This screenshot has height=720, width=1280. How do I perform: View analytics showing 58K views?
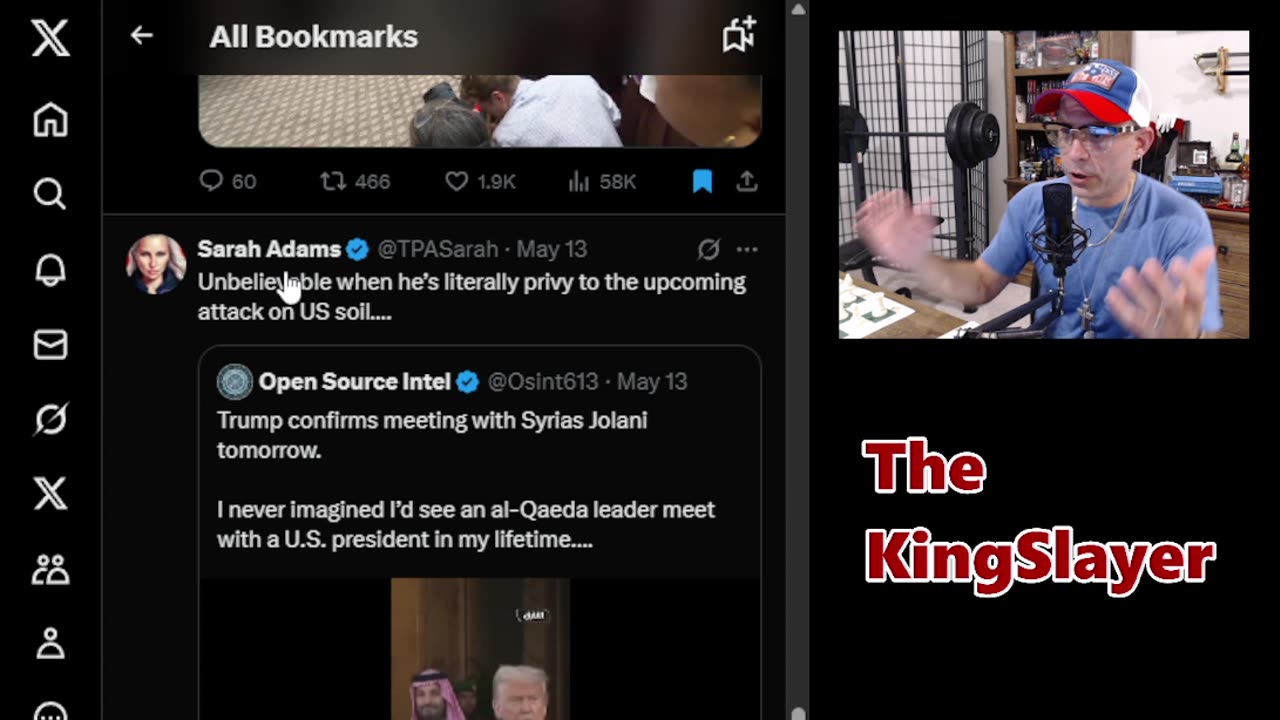point(602,181)
